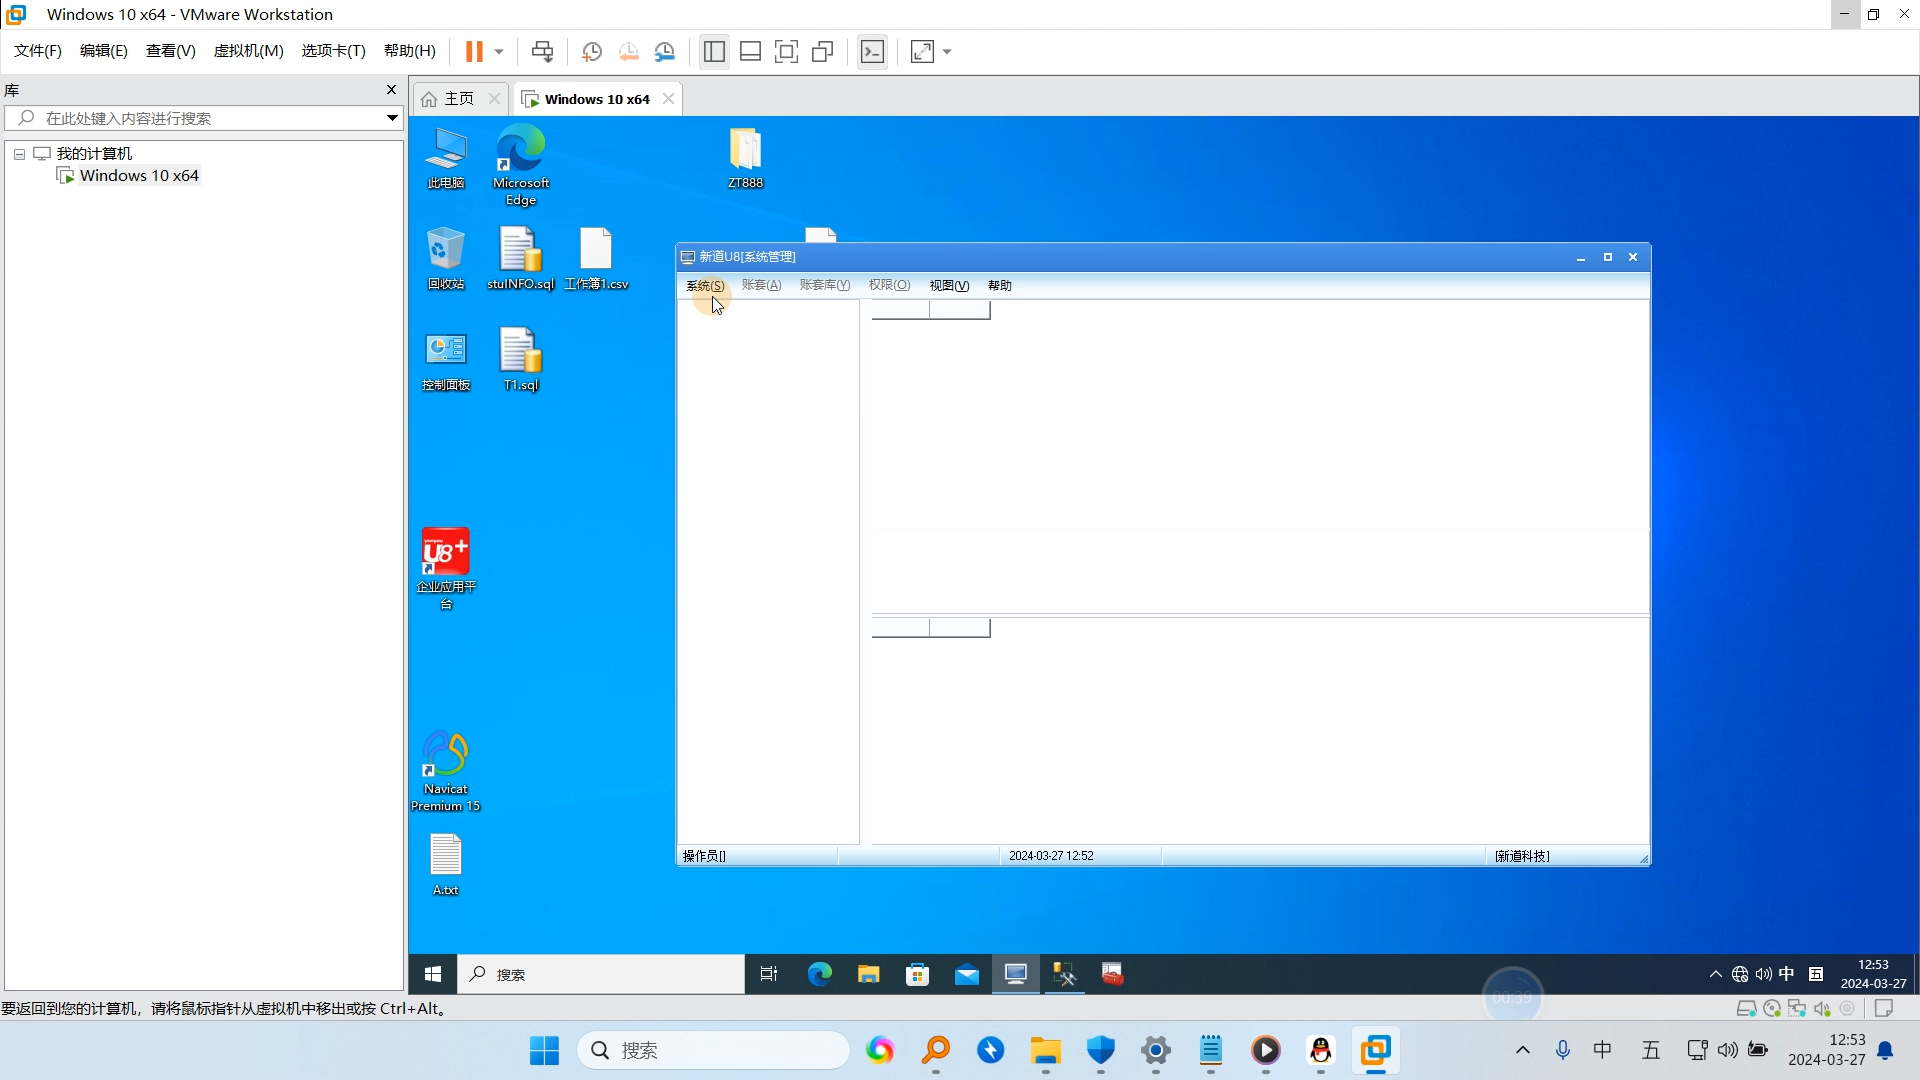Open the 系统(S) menu in U8
This screenshot has height=1080, width=1920.
705,286
